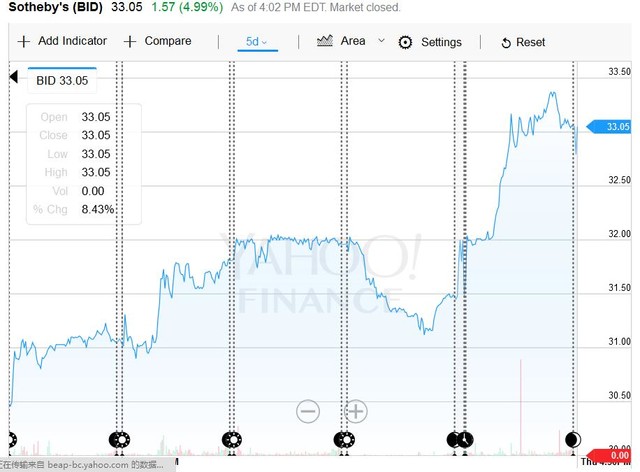Click the clock event marker on the timeline
This screenshot has height=472, width=640.
click(x=465, y=439)
